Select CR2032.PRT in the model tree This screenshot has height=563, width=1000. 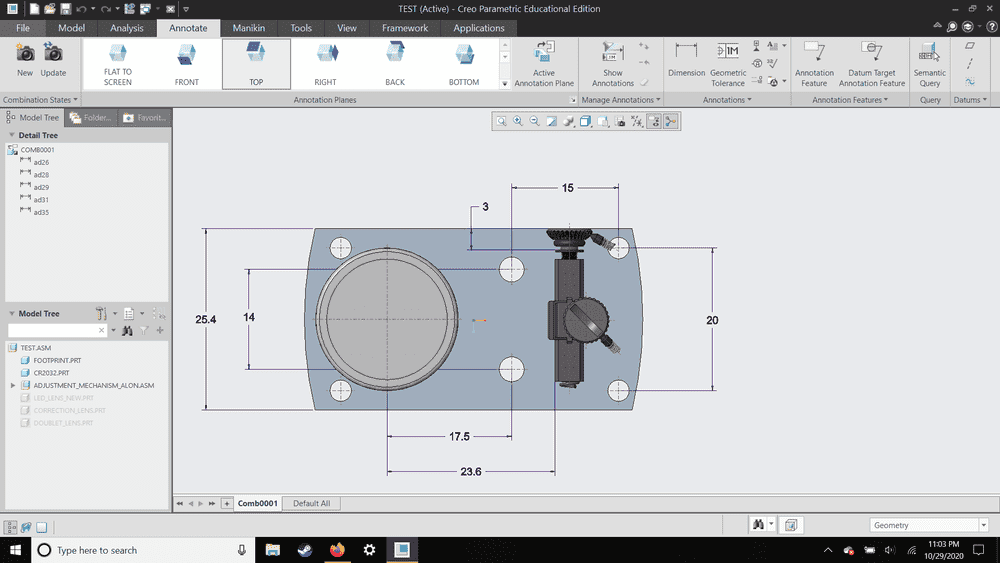[51, 372]
